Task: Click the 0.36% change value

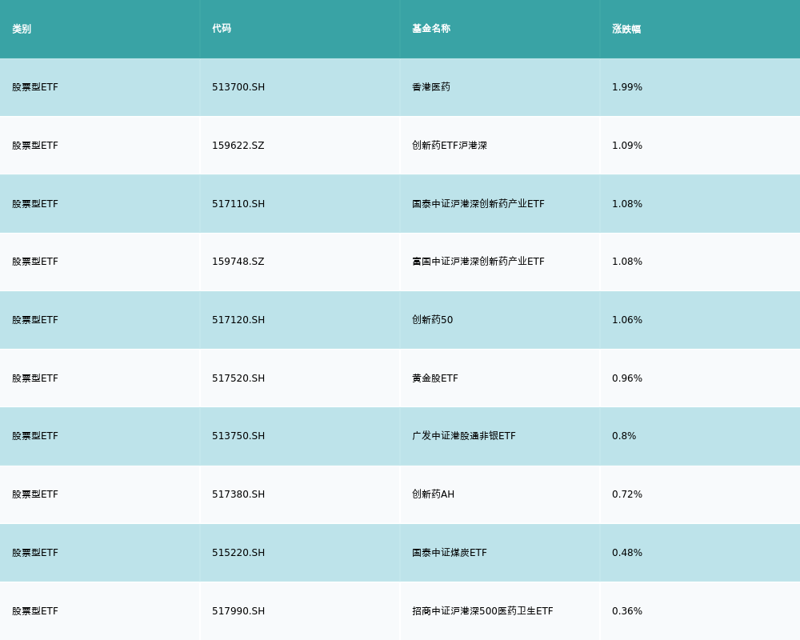Action: [627, 611]
